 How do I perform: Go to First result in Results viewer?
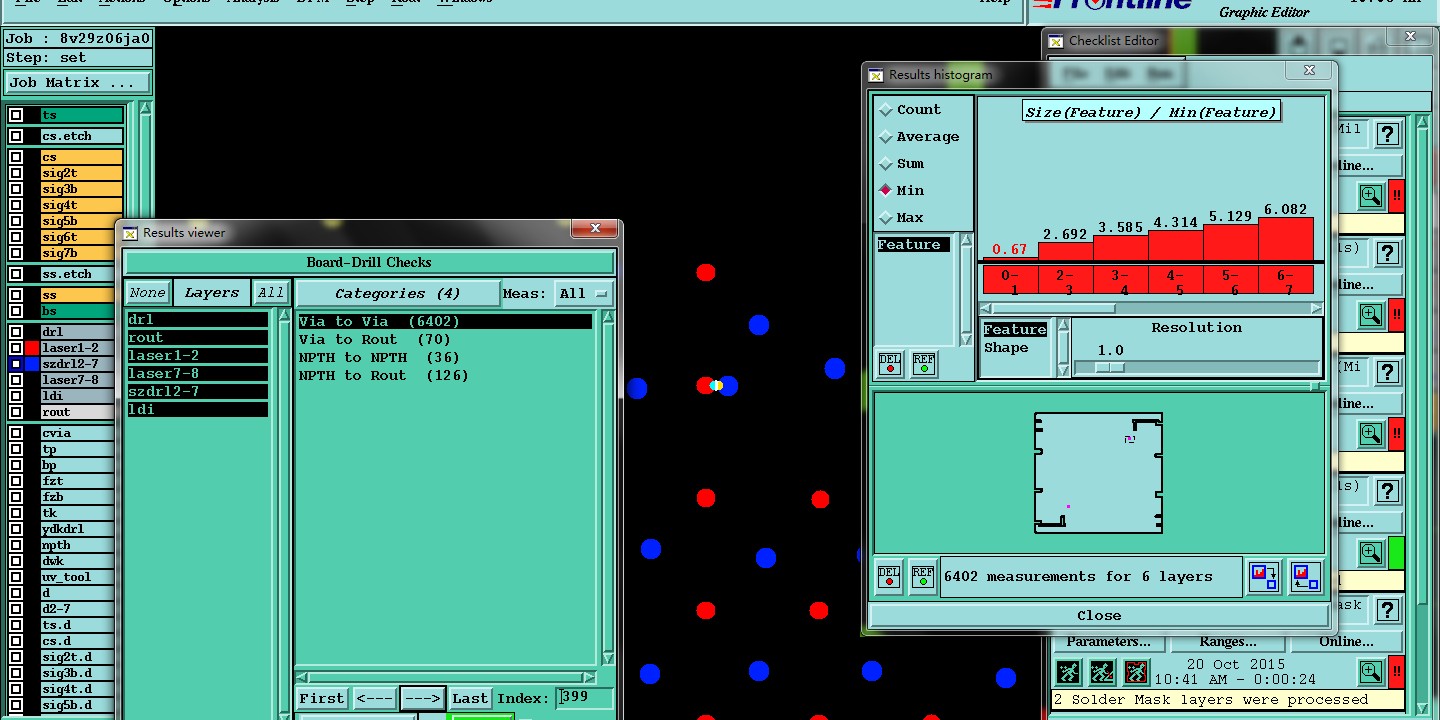click(322, 699)
